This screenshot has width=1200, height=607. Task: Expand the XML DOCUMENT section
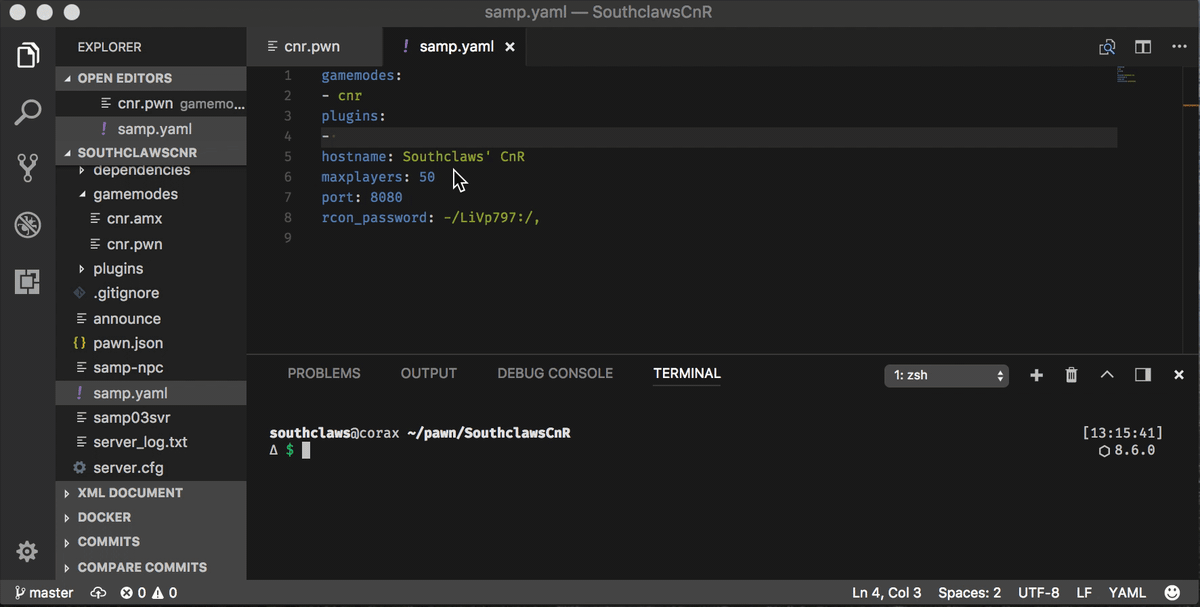[151, 493]
